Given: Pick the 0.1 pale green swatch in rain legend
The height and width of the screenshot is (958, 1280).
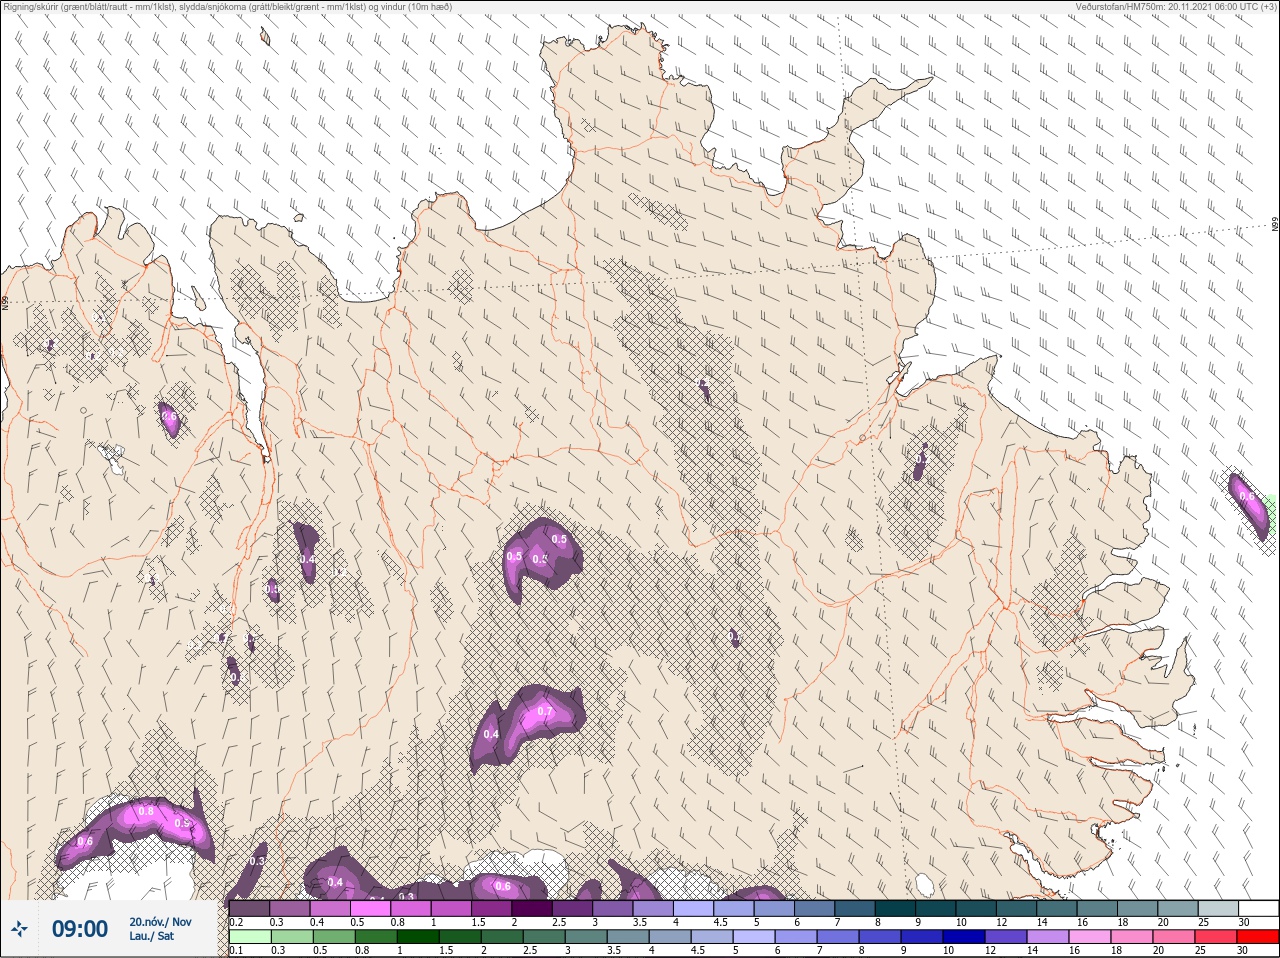Looking at the screenshot, I should pos(249,937).
